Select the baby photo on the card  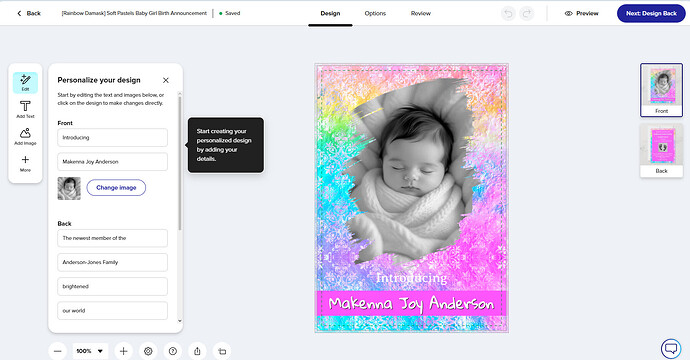point(411,172)
